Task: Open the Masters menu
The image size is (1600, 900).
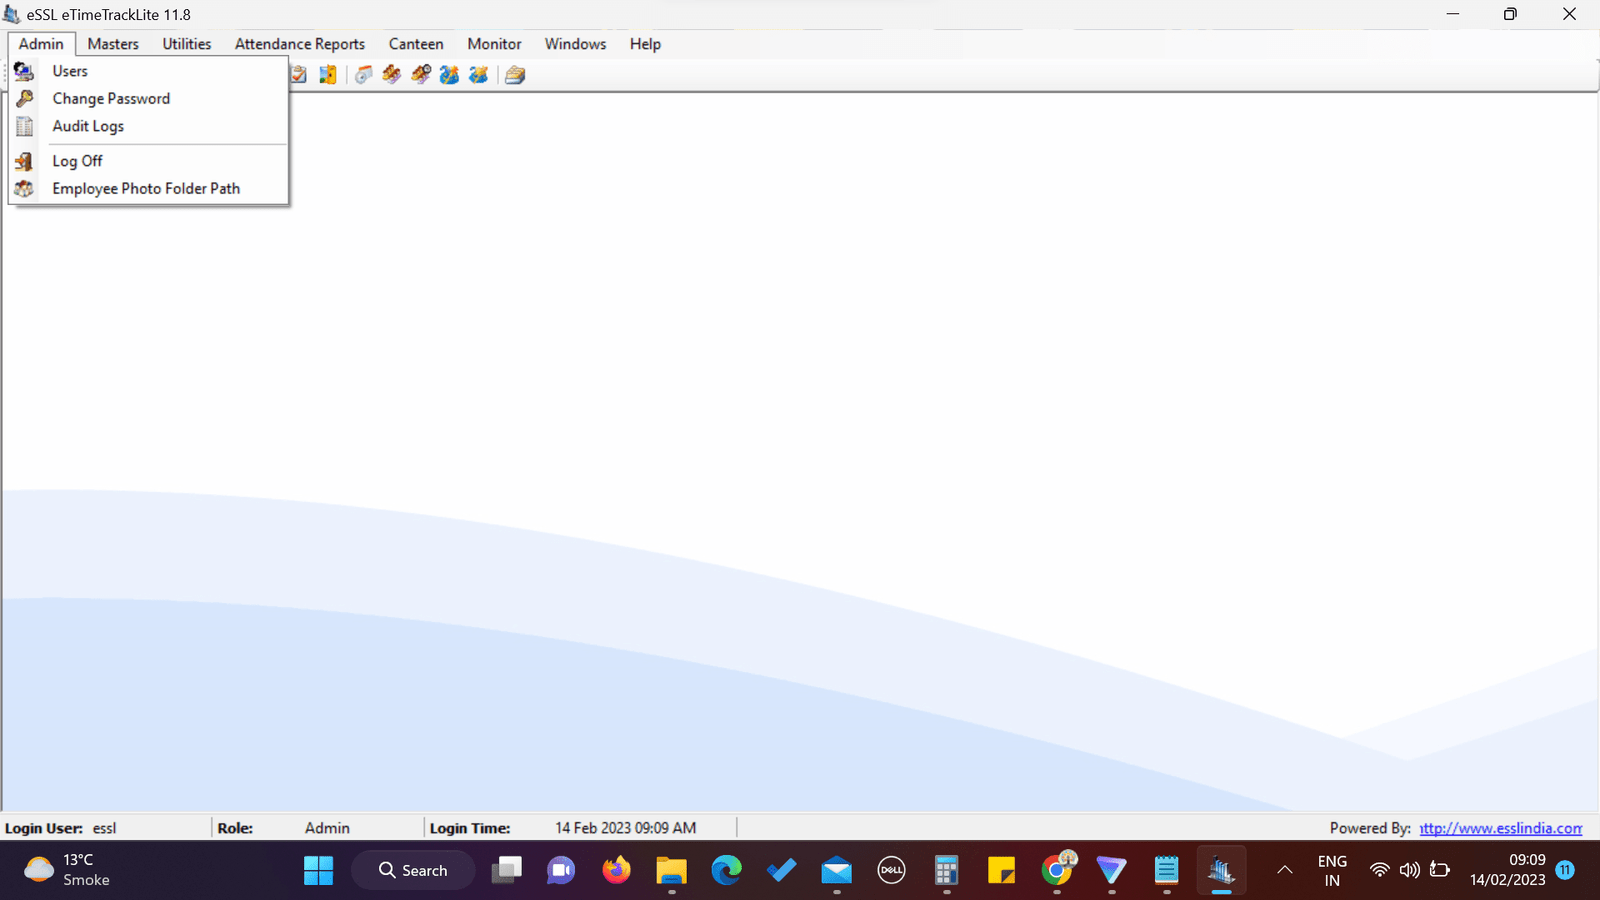Action: point(113,44)
